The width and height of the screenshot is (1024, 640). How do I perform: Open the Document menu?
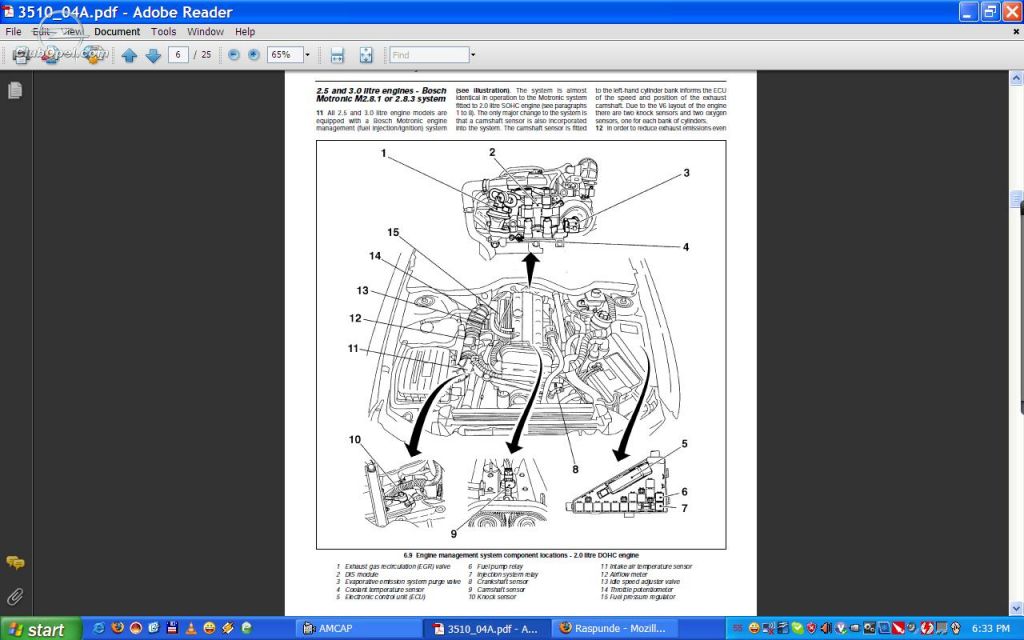pyautogui.click(x=117, y=31)
